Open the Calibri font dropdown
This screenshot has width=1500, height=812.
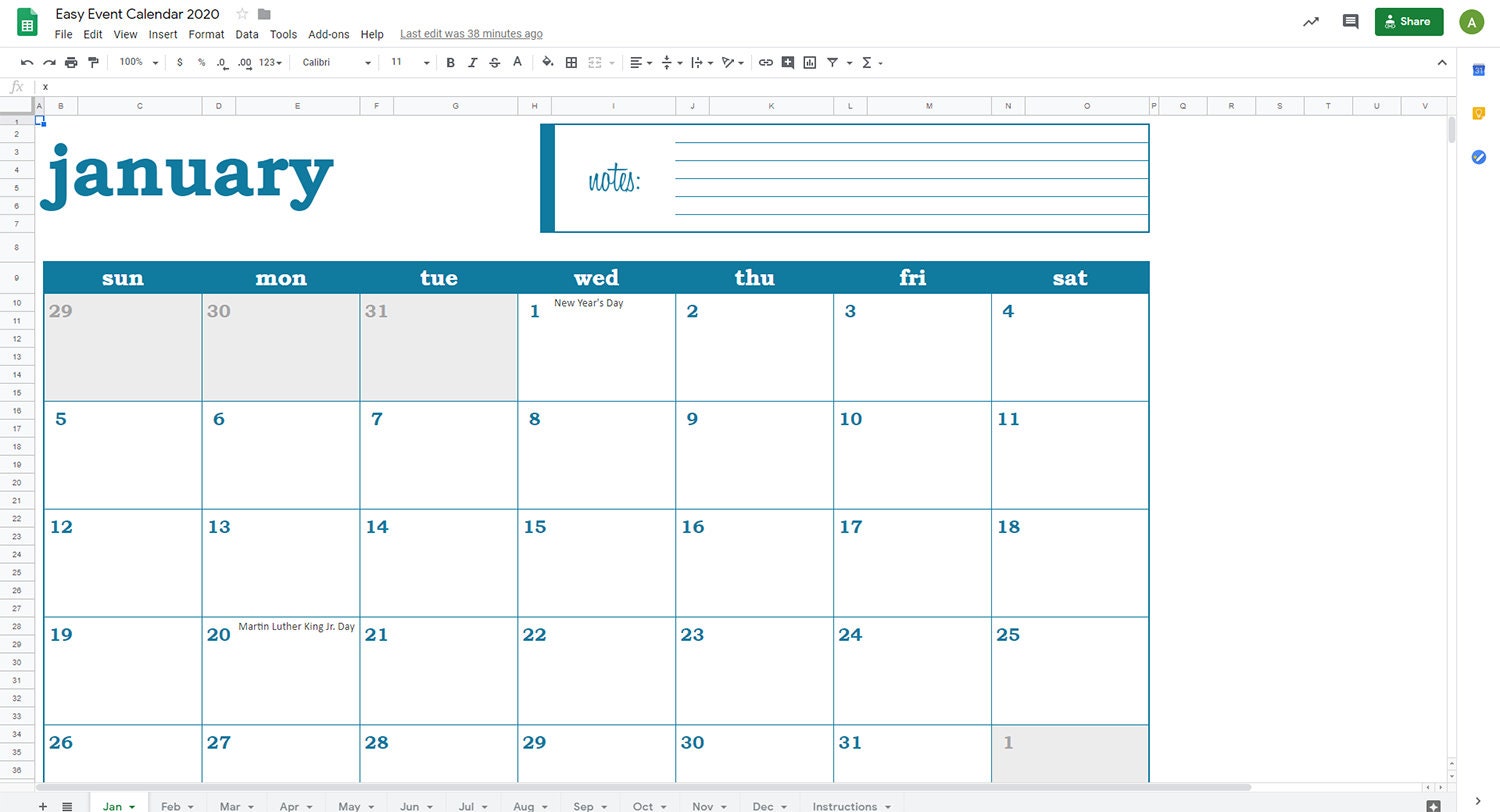pos(337,62)
